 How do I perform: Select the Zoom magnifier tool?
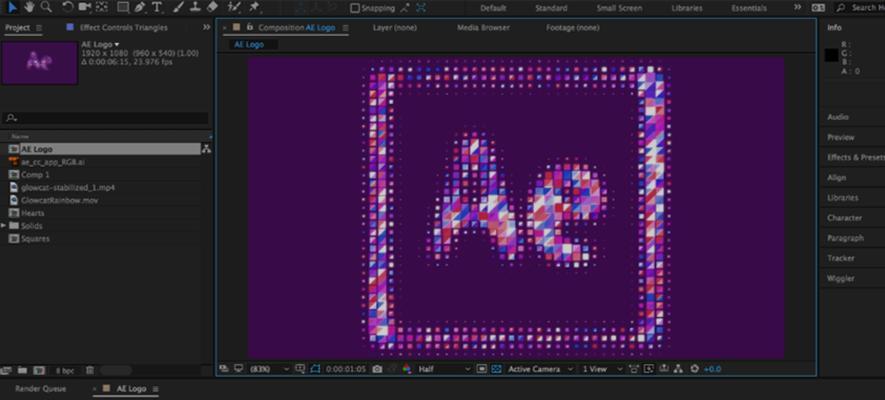[46, 7]
